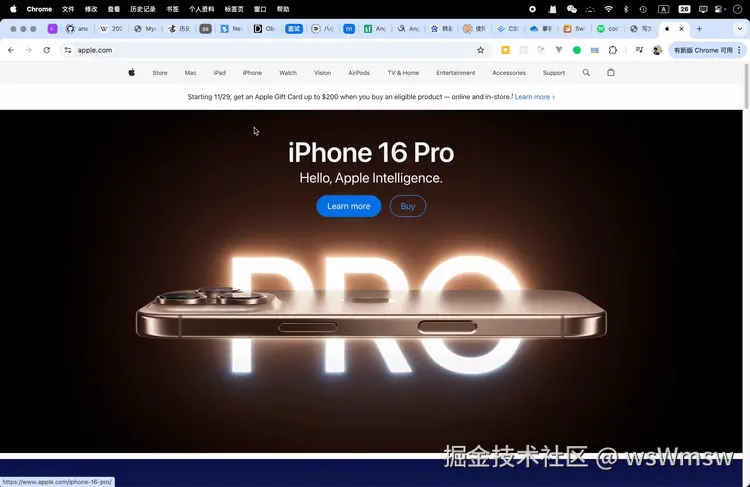Bookmark this page with the star icon
The image size is (750, 487).
click(x=481, y=50)
